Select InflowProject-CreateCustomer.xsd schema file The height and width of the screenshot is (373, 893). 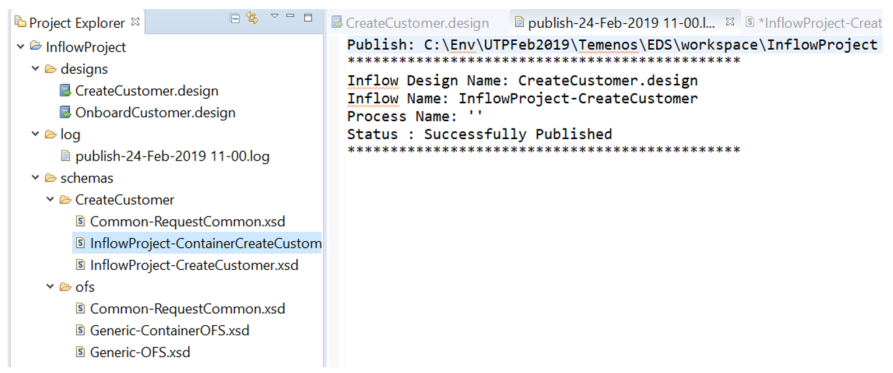pyautogui.click(x=194, y=265)
